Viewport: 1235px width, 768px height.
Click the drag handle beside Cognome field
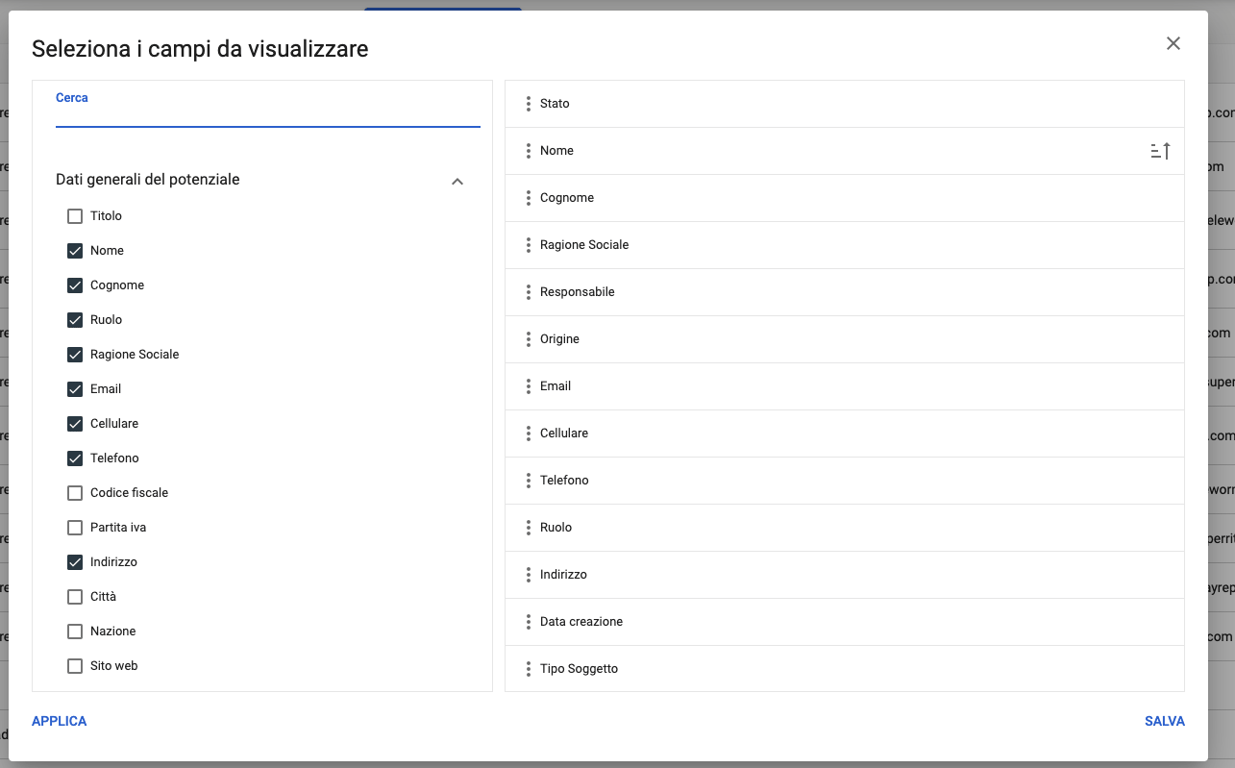pos(528,198)
